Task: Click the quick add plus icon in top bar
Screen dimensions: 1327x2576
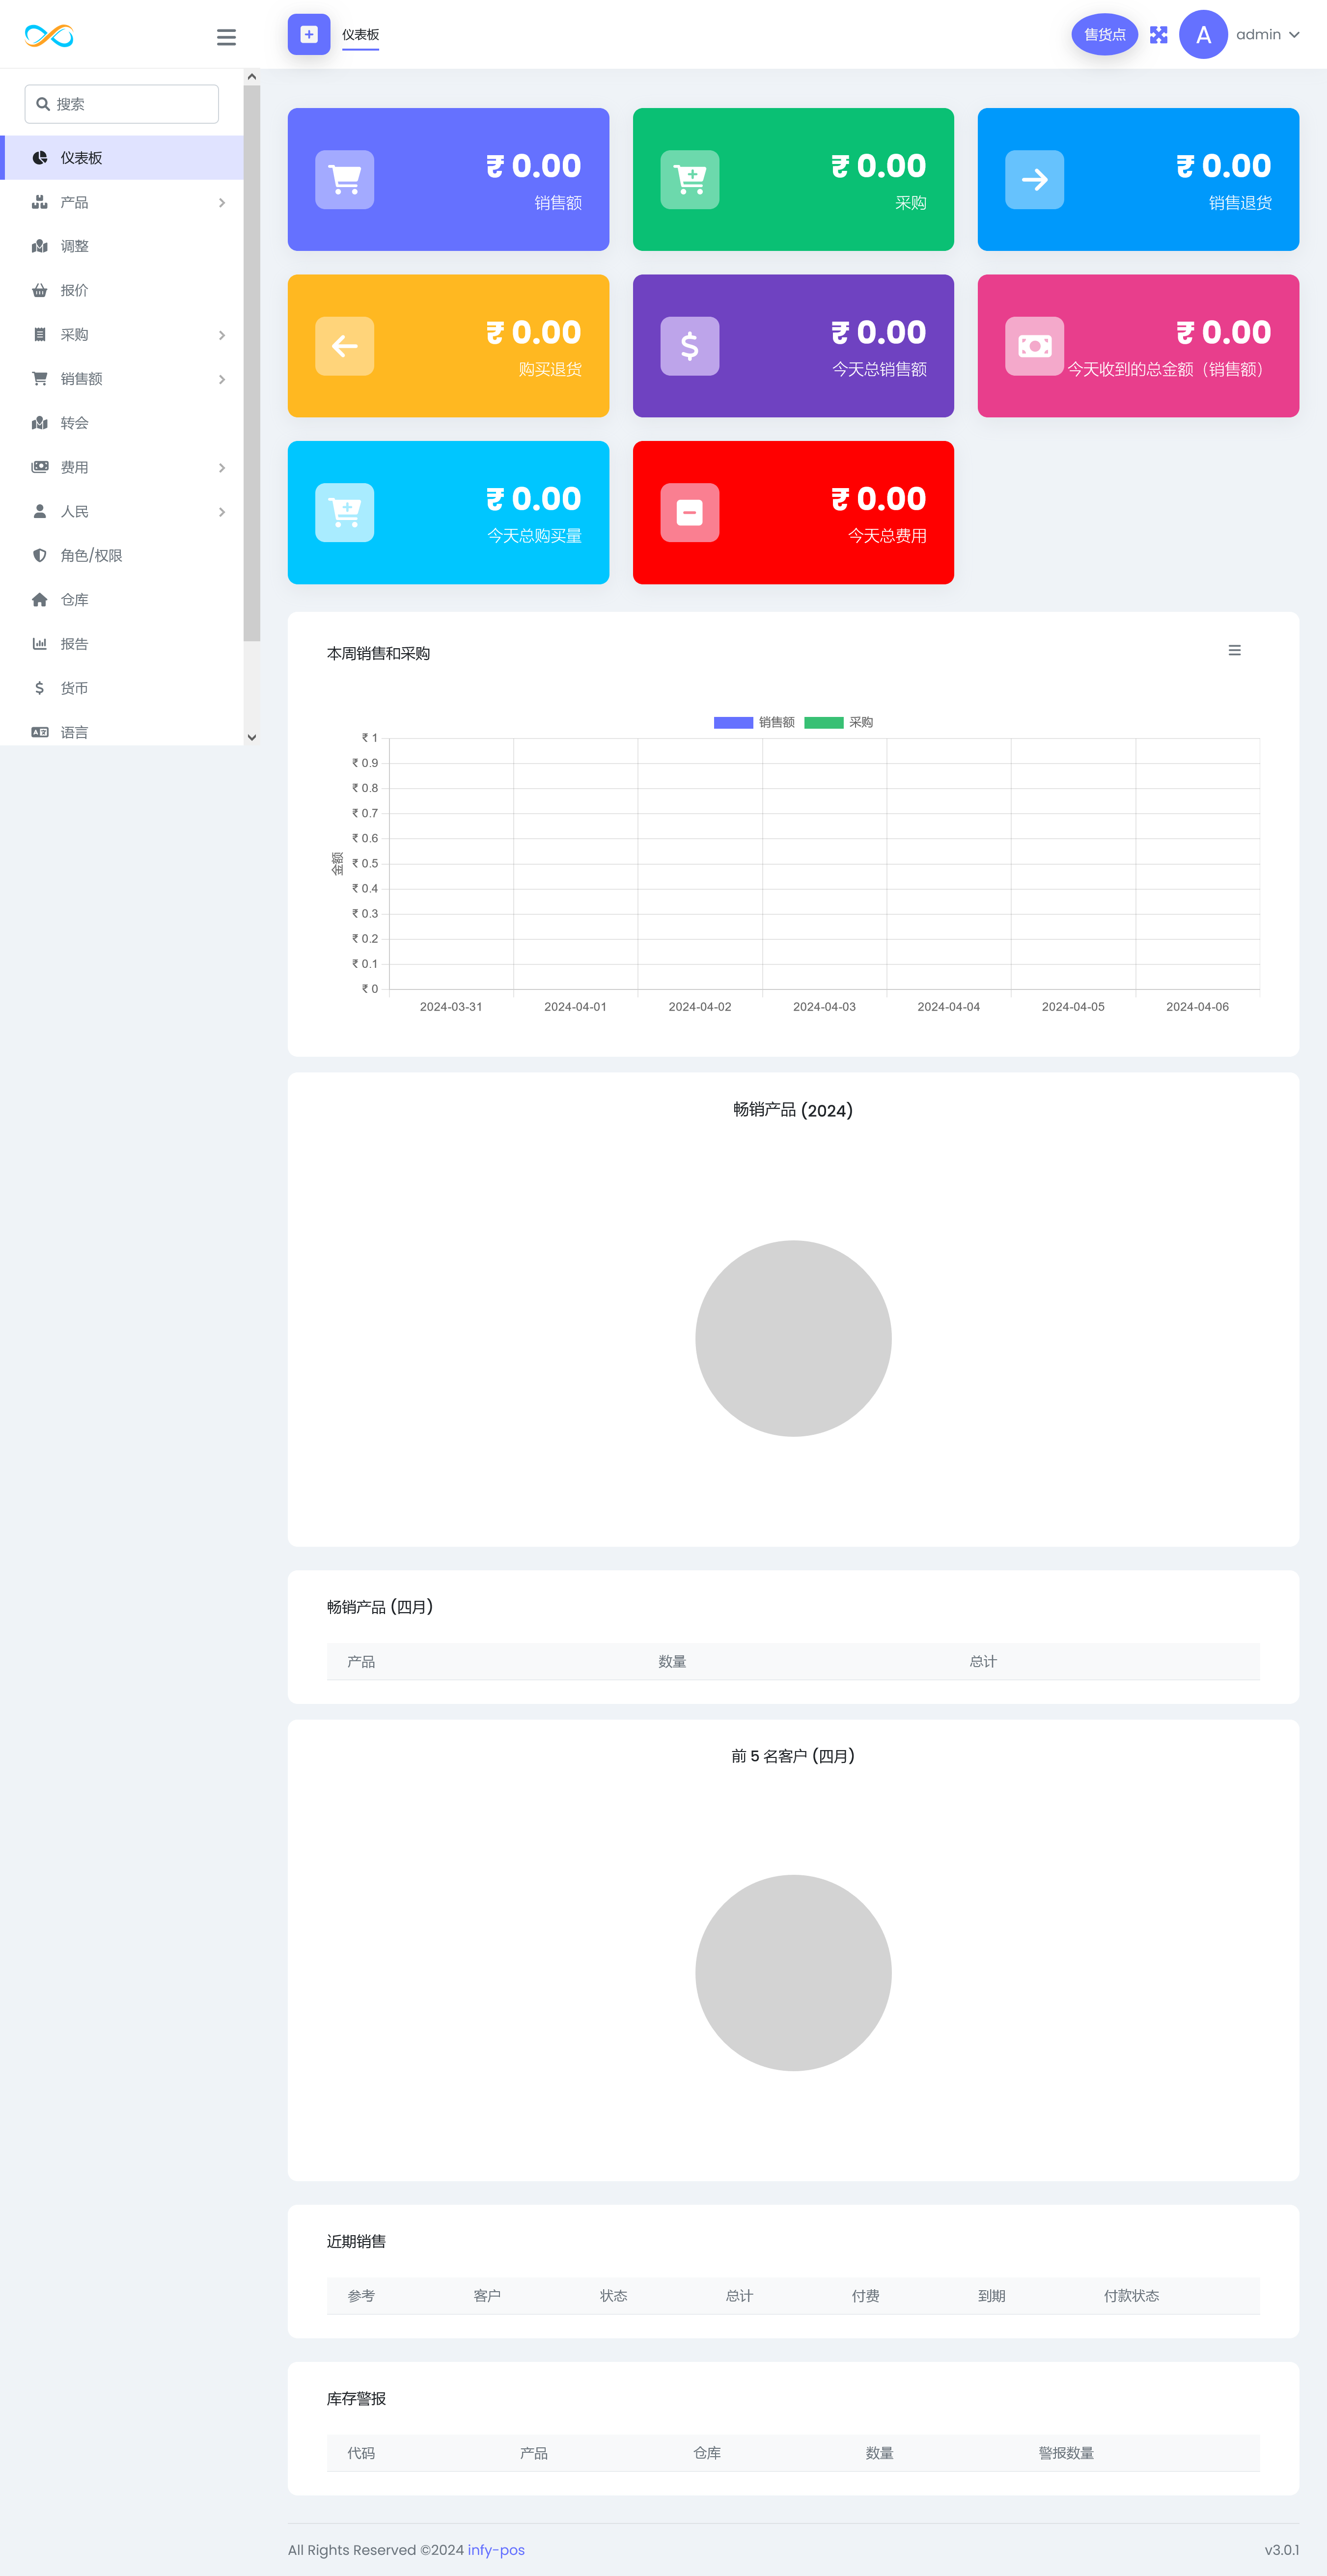Action: tap(309, 34)
